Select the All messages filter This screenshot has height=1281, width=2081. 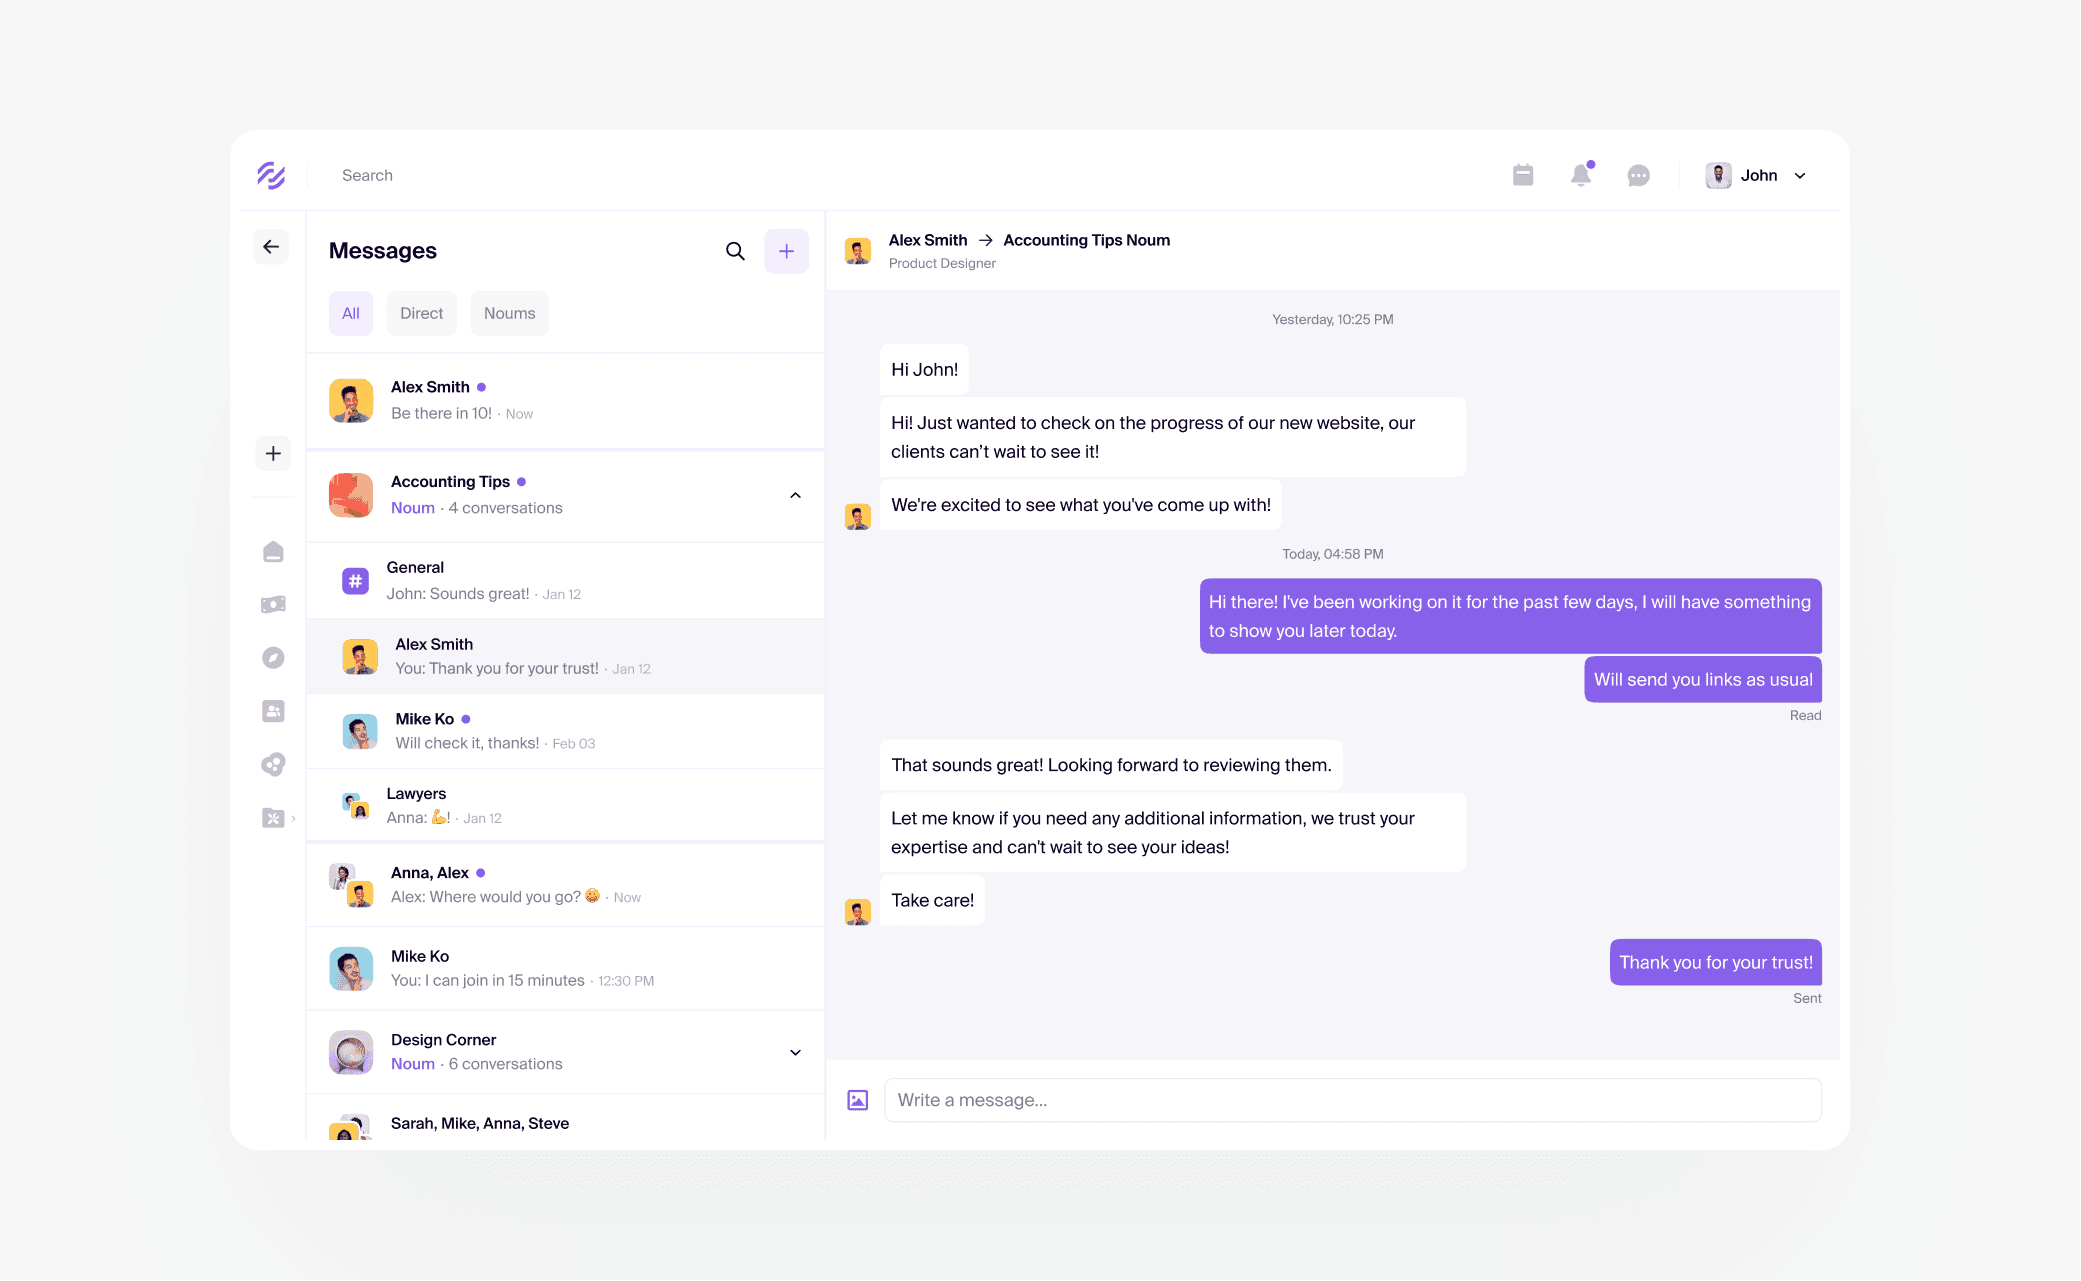(x=351, y=314)
